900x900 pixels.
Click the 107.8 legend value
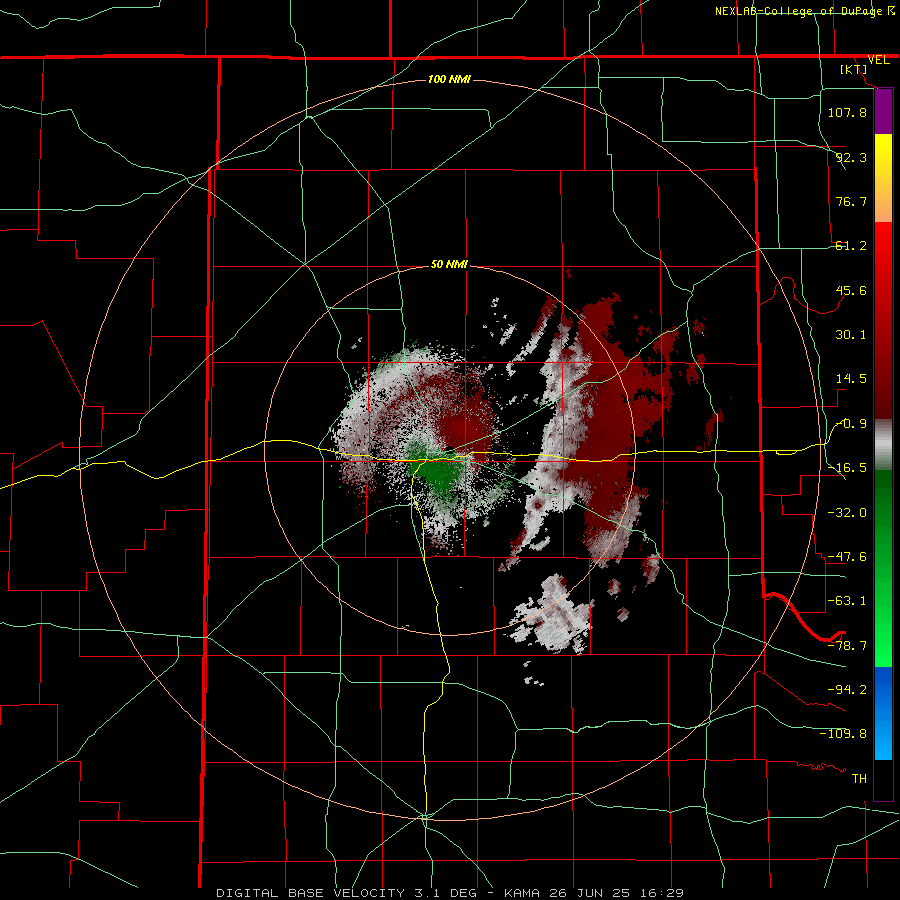click(847, 112)
